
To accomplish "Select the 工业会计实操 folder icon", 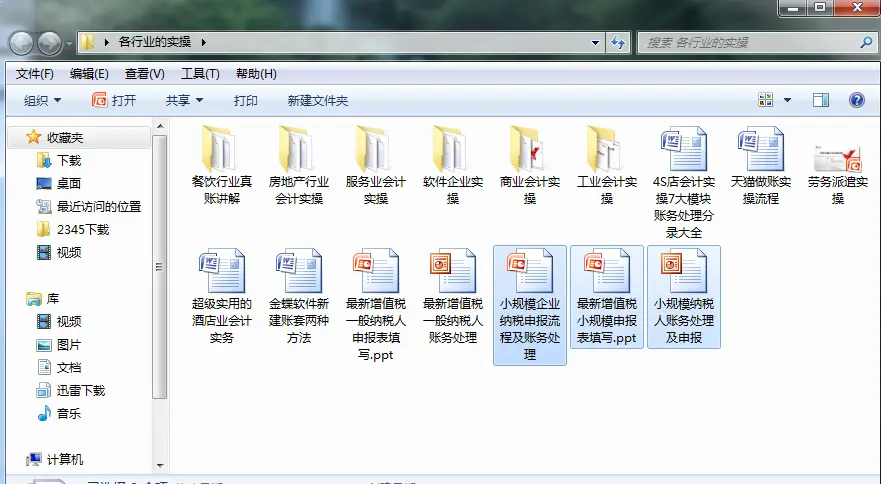I will click(x=605, y=149).
